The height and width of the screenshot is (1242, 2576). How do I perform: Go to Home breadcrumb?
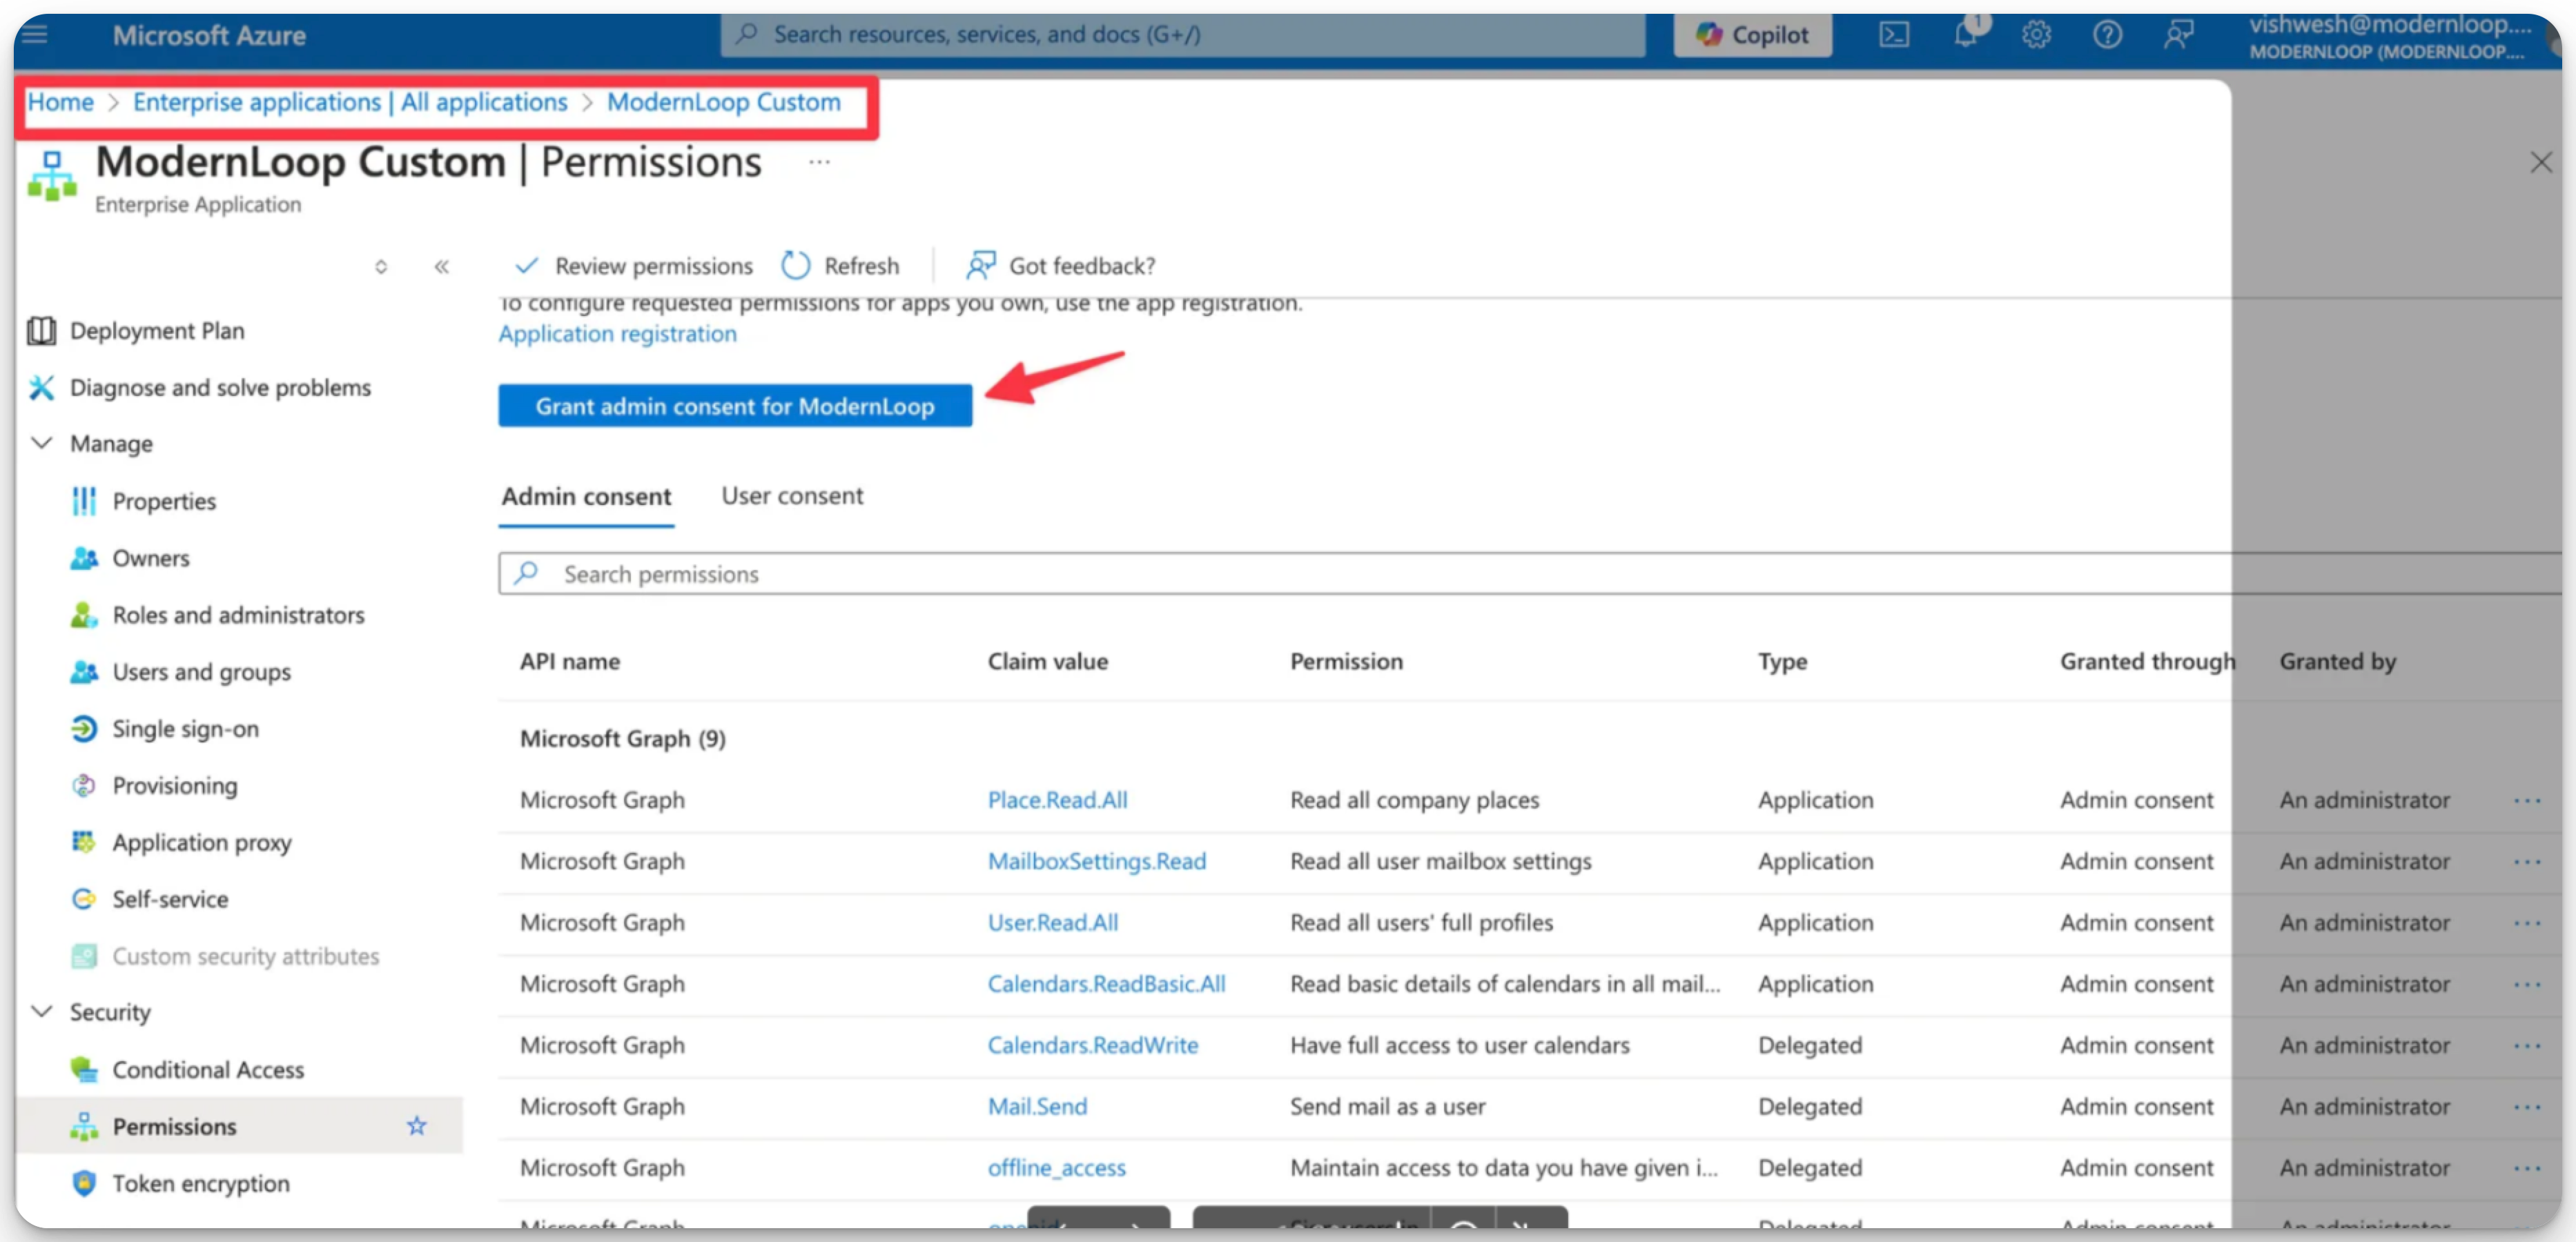[60, 102]
